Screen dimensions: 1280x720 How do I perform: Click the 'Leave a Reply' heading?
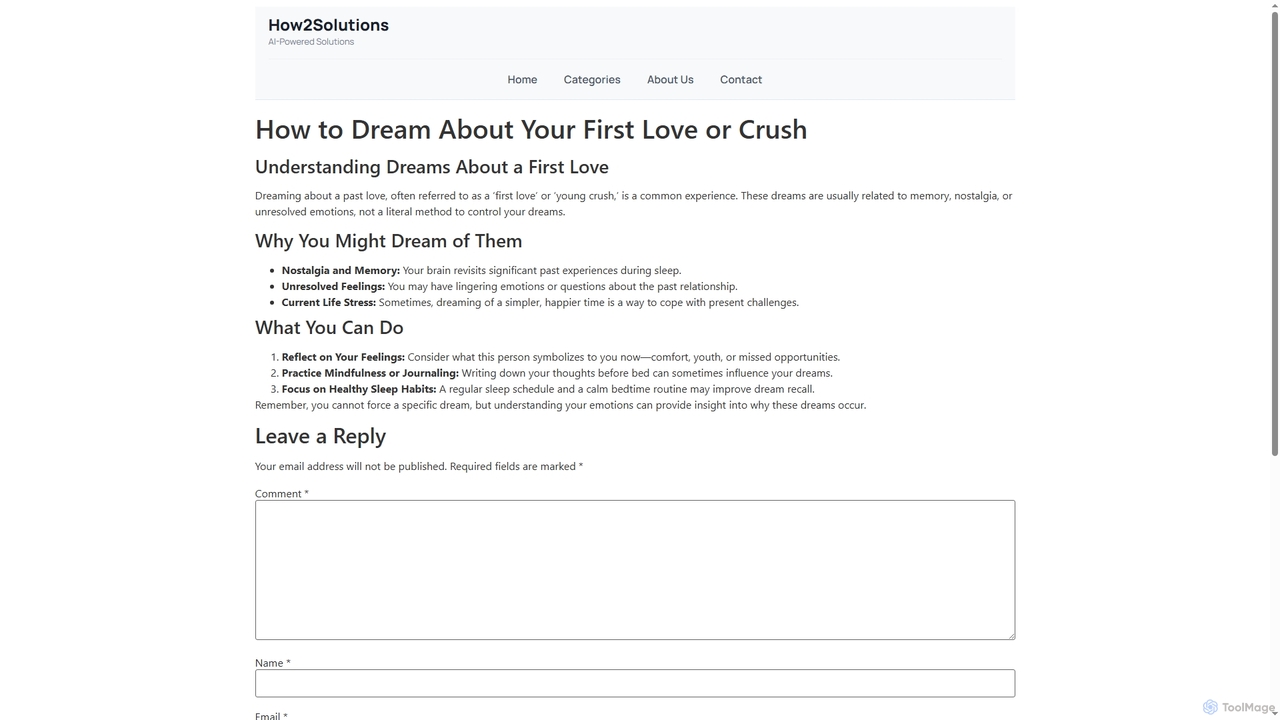320,436
